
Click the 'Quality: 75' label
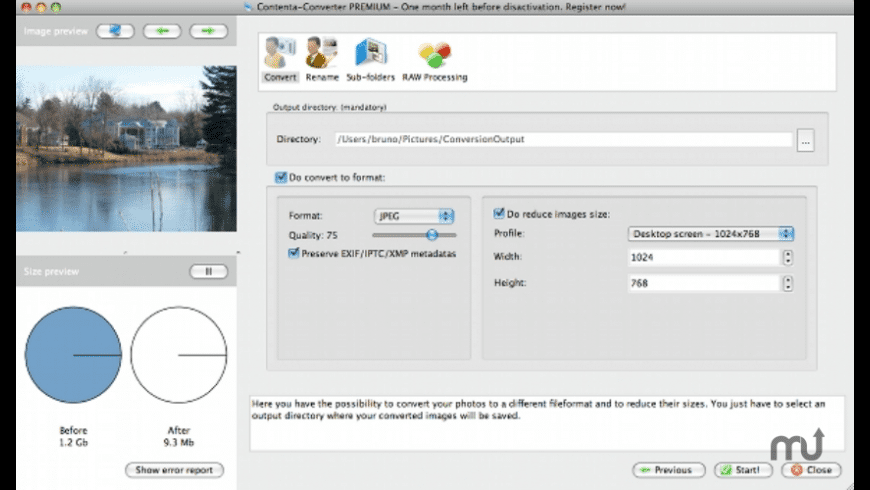313,235
